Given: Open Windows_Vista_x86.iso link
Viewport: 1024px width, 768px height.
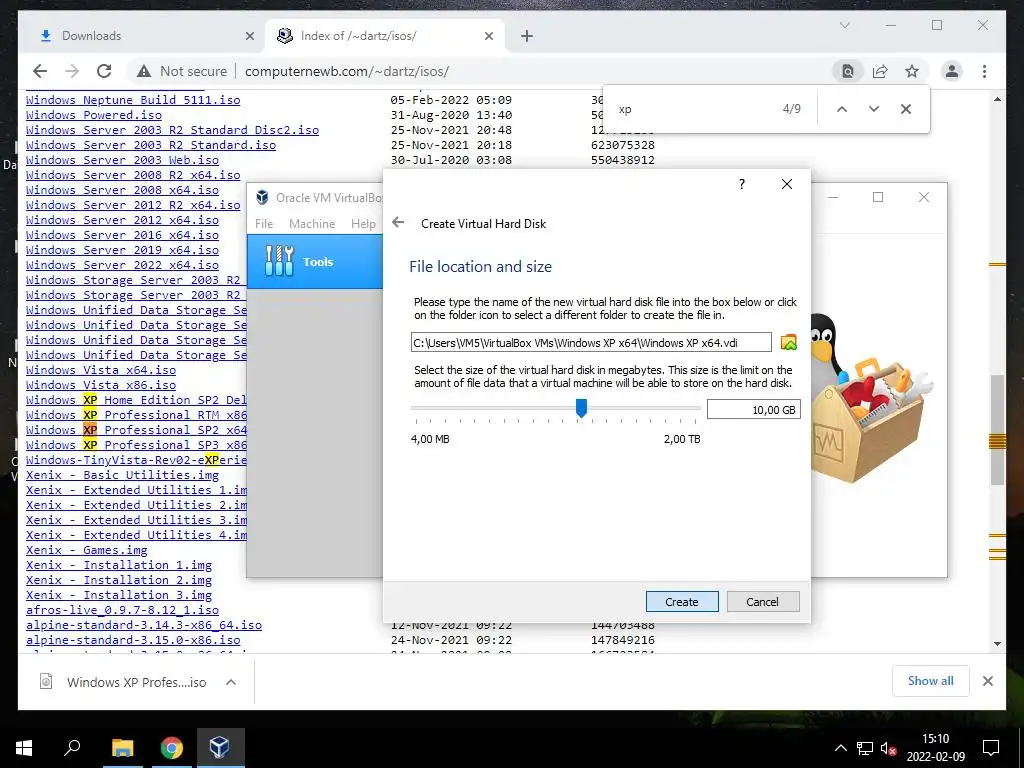Looking at the screenshot, I should click(101, 385).
